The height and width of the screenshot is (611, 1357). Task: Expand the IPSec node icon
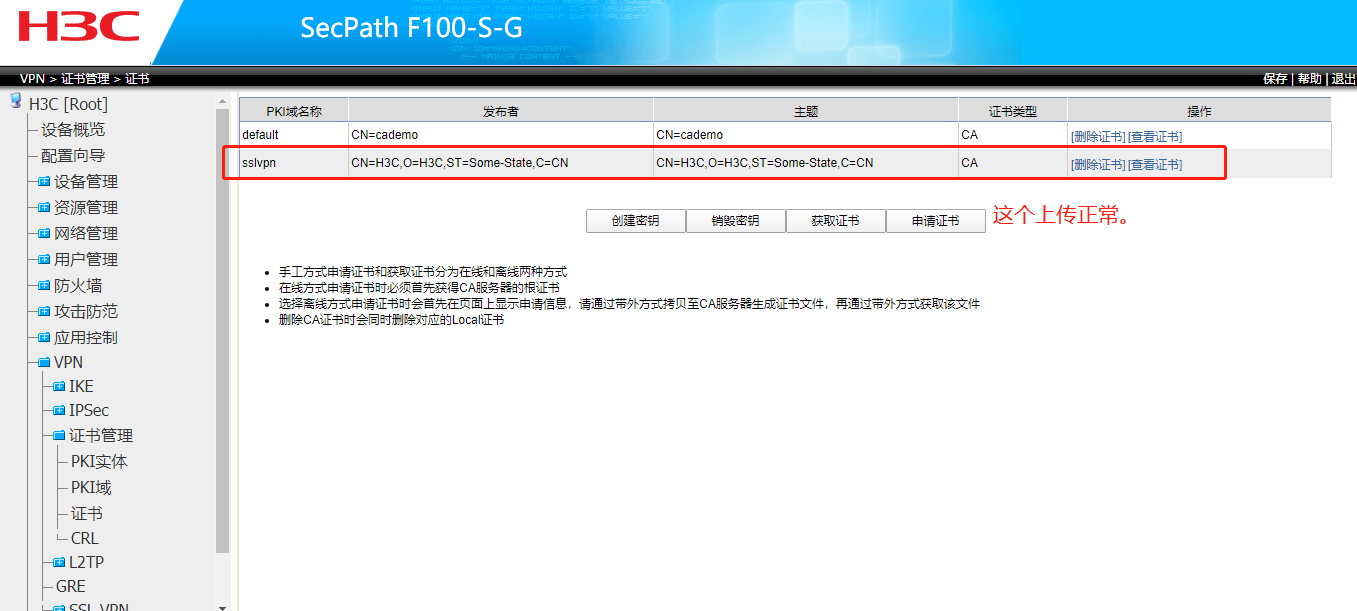pyautogui.click(x=59, y=411)
